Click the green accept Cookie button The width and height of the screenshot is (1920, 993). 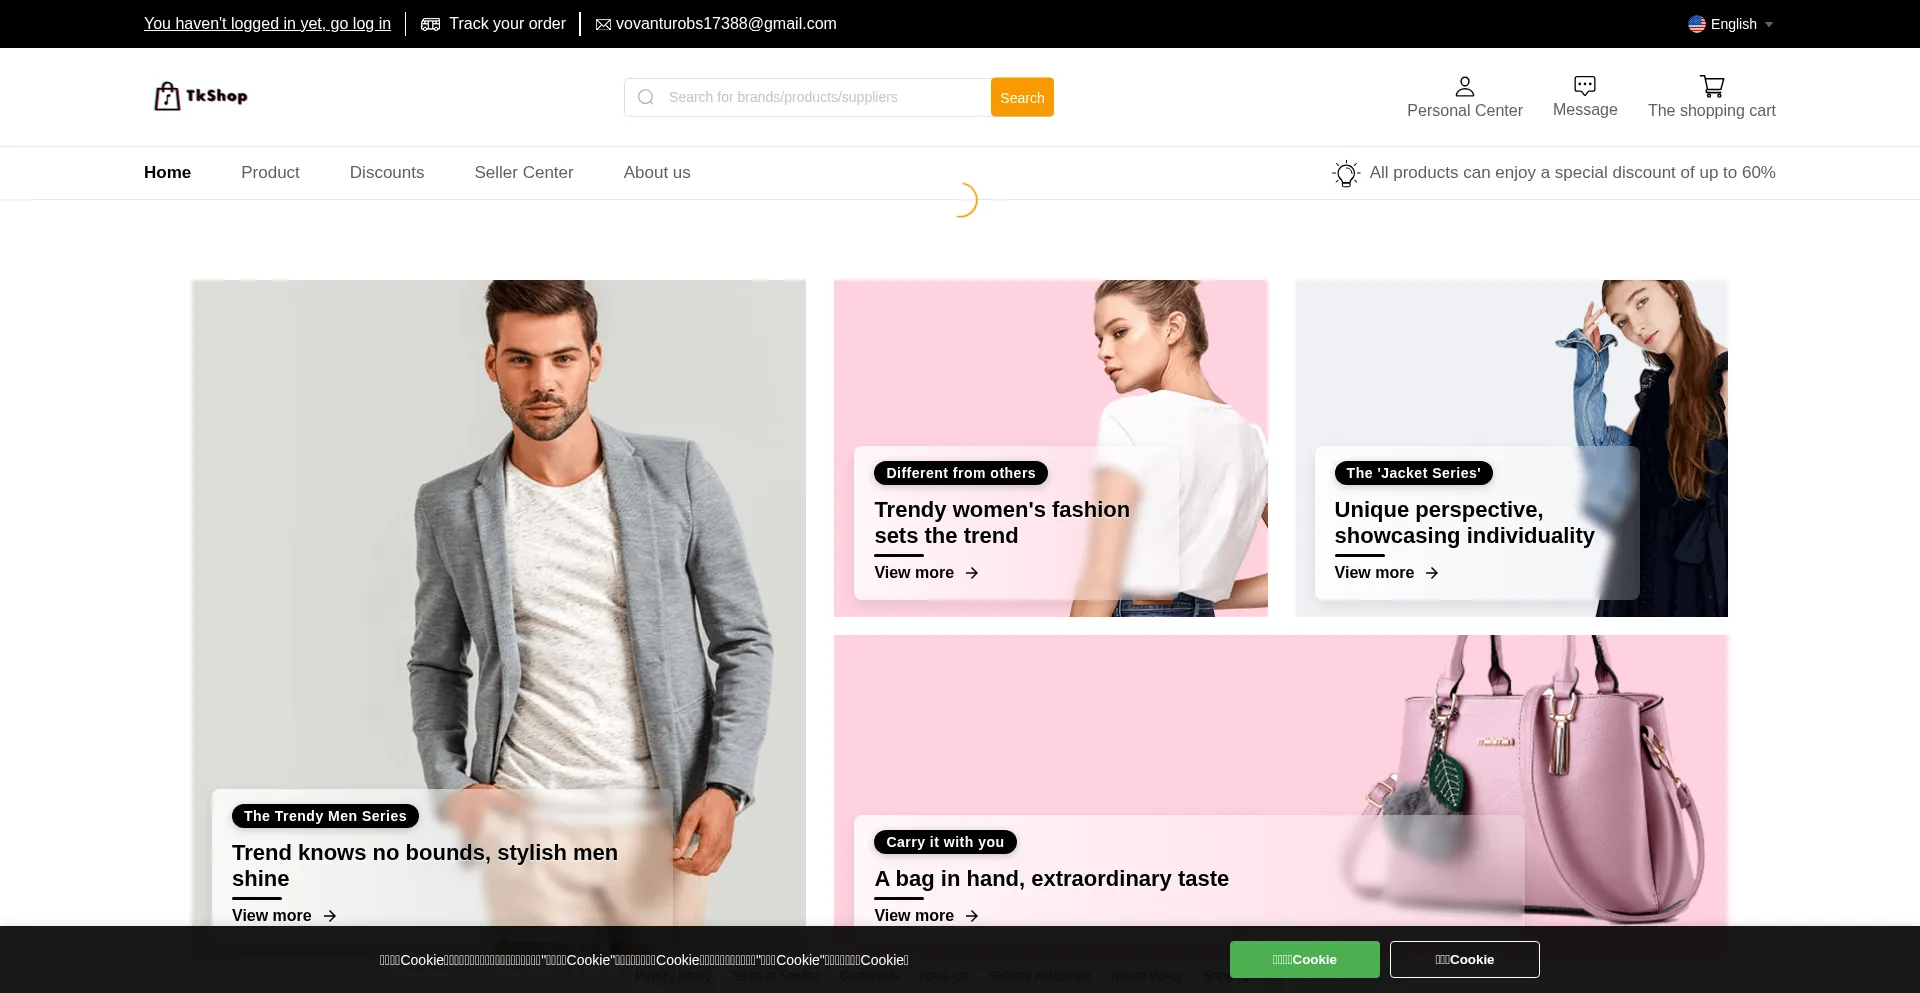(1304, 959)
